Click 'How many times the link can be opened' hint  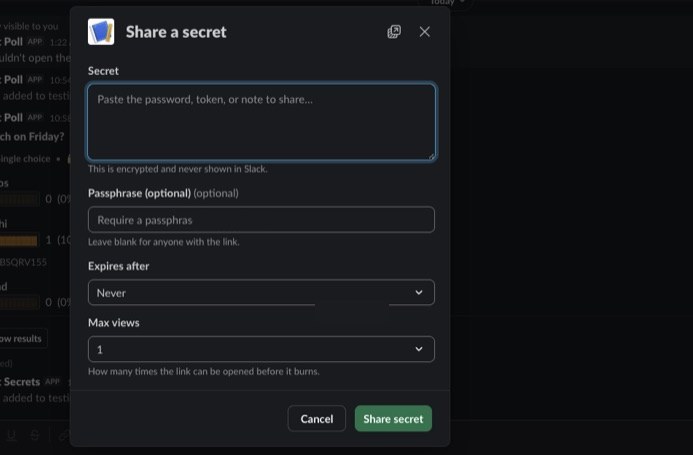pyautogui.click(x=203, y=371)
